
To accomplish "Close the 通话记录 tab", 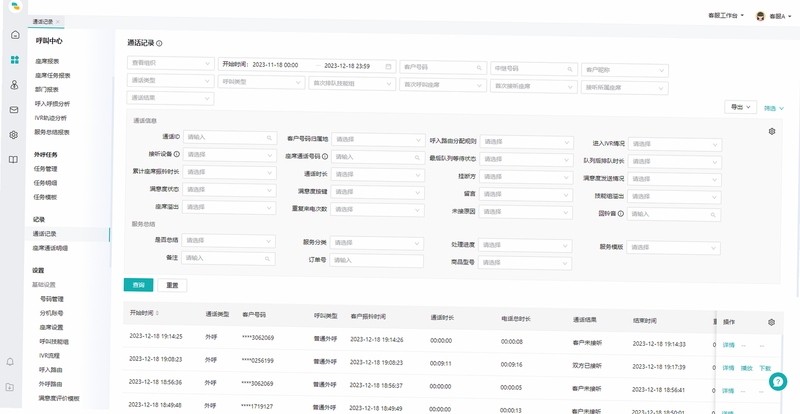I will click(x=58, y=22).
